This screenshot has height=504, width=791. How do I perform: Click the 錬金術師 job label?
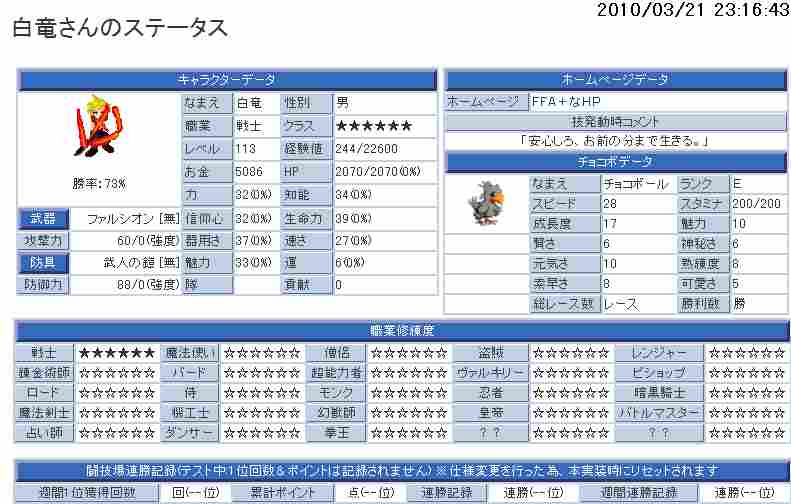tap(44, 373)
